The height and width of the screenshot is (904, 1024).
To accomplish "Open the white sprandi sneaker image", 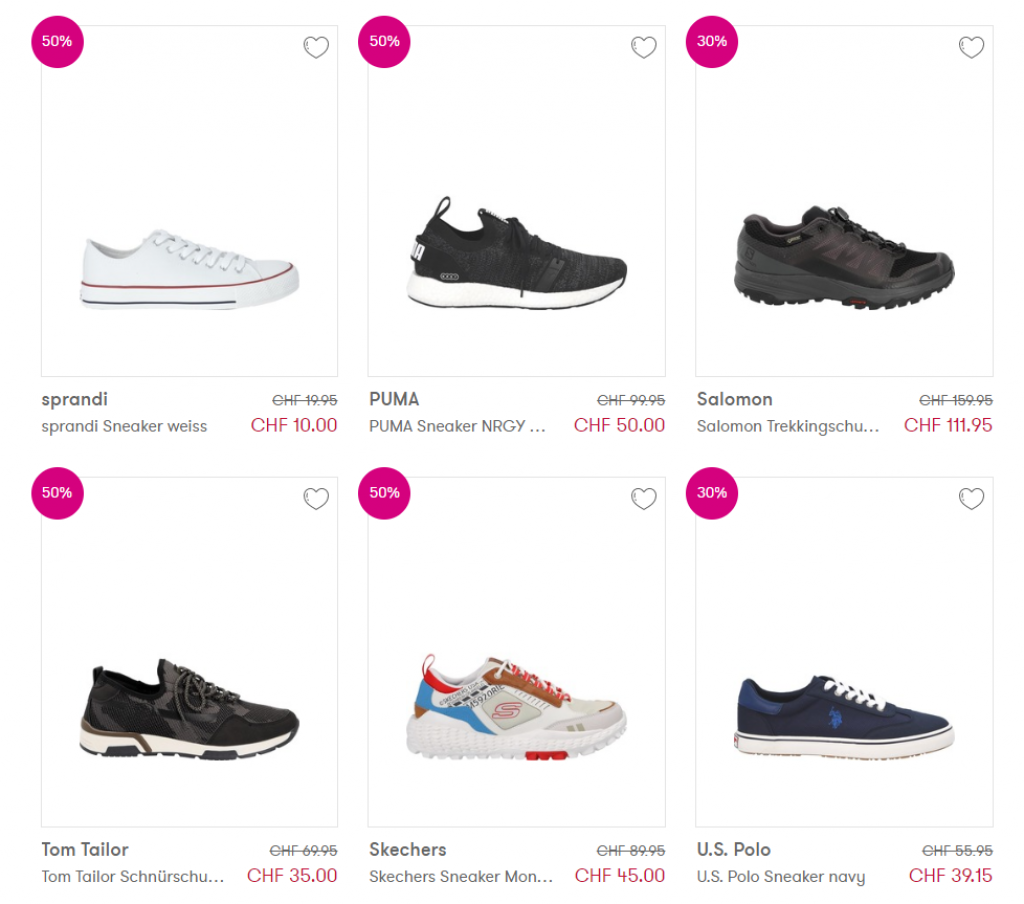I will tap(189, 270).
